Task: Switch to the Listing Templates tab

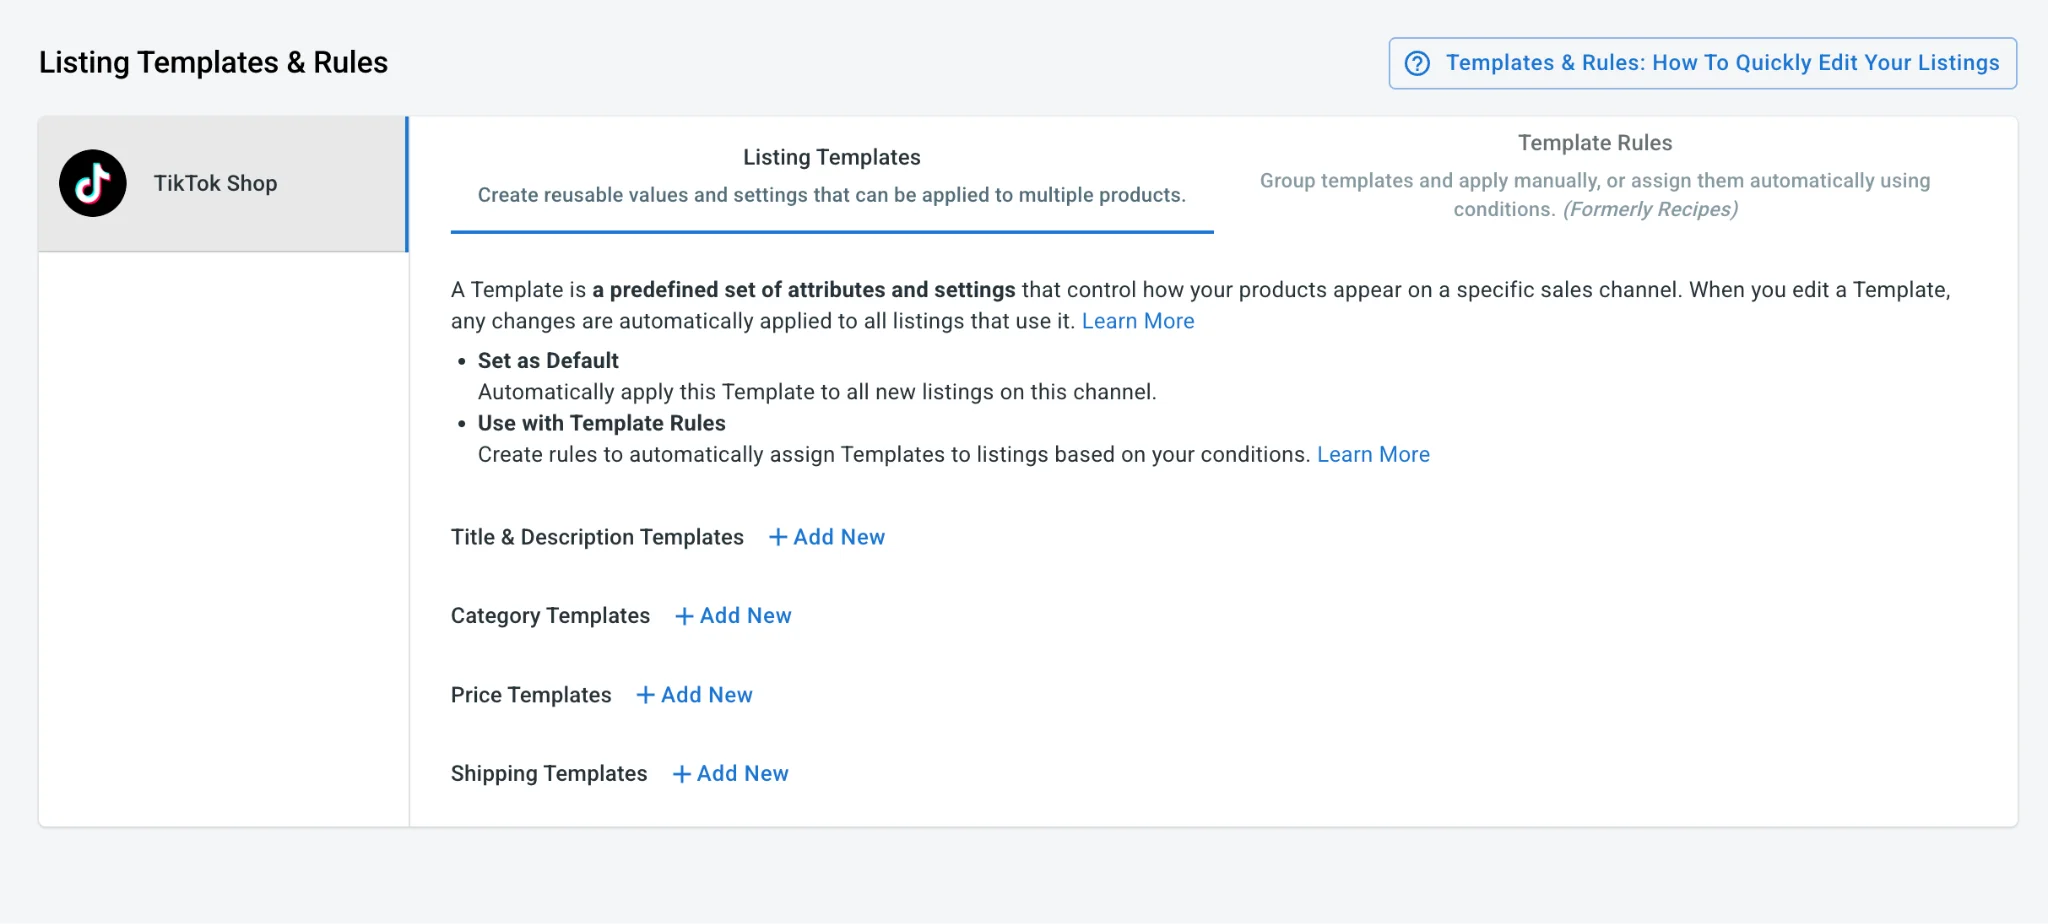Action: [x=832, y=175]
